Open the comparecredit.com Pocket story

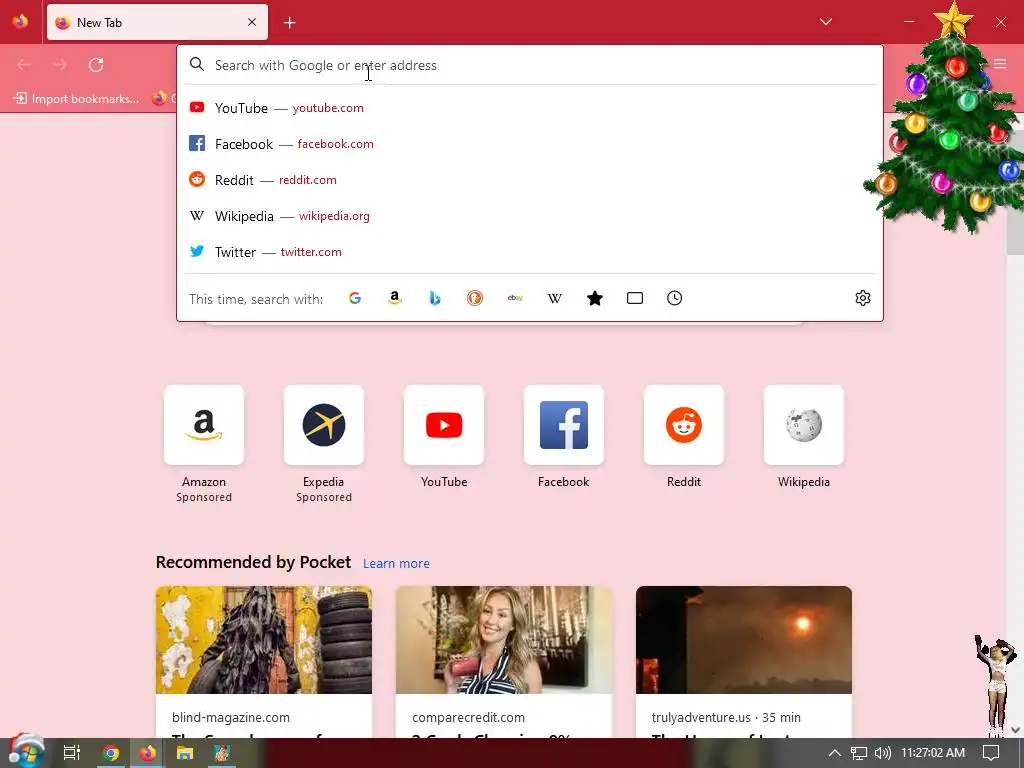pos(504,662)
